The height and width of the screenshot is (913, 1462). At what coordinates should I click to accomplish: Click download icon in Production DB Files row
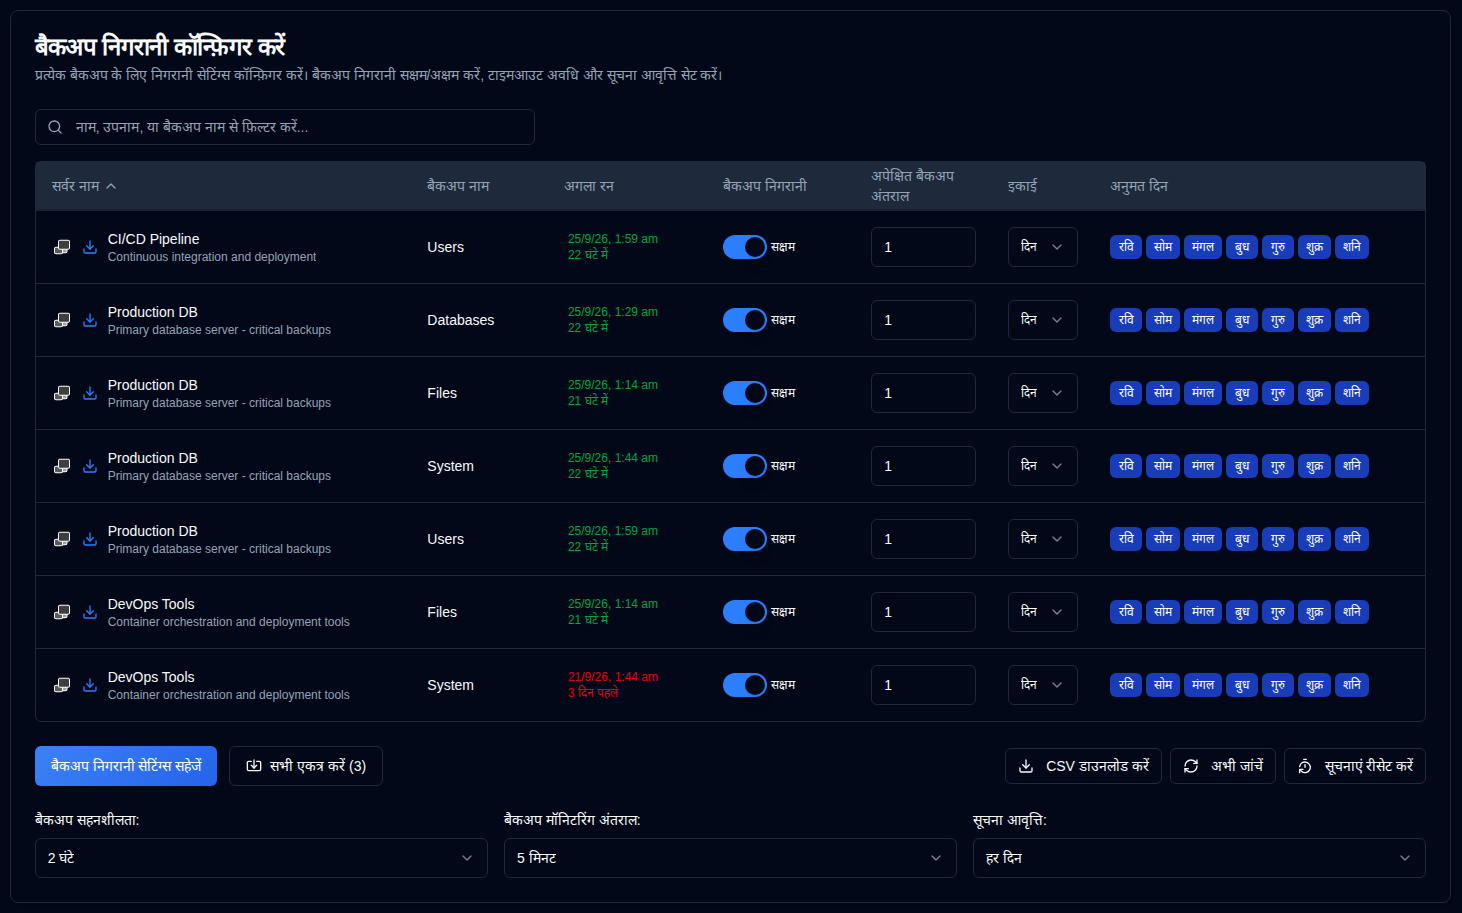(90, 393)
